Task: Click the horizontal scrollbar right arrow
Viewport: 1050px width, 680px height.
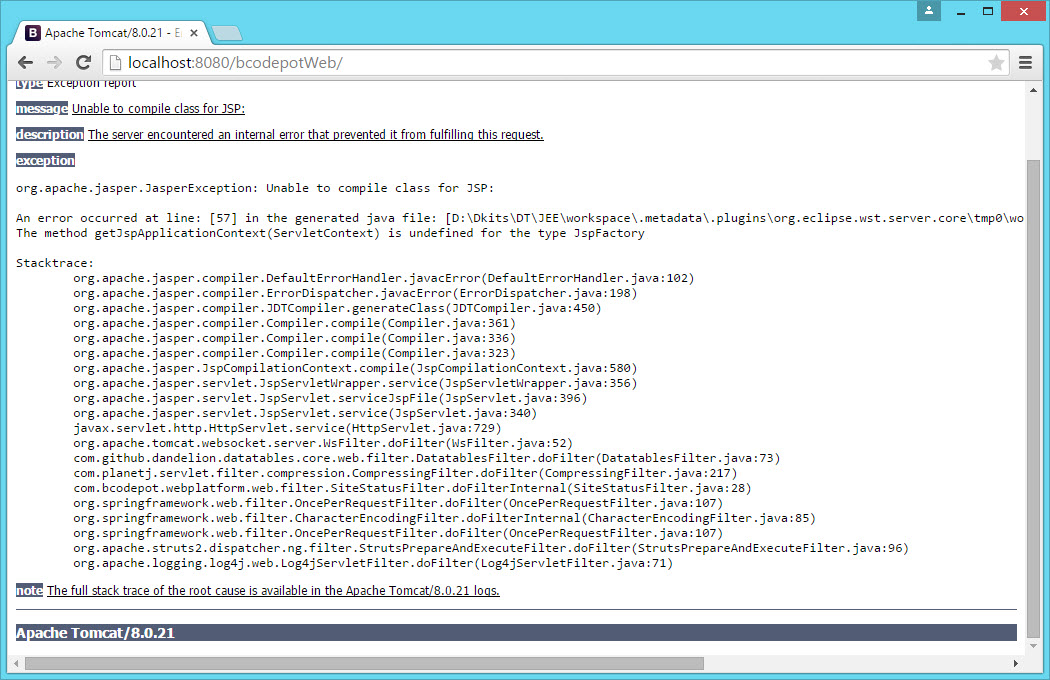Action: [x=1017, y=663]
